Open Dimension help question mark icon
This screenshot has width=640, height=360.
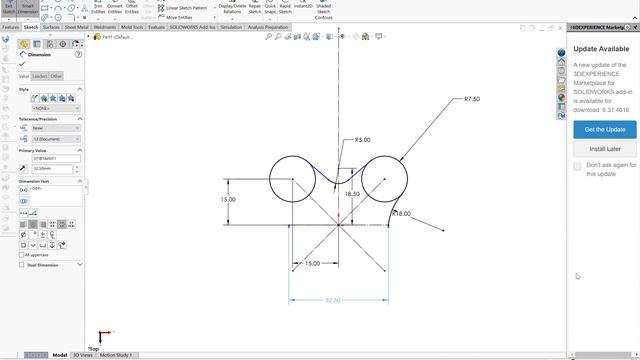78,54
